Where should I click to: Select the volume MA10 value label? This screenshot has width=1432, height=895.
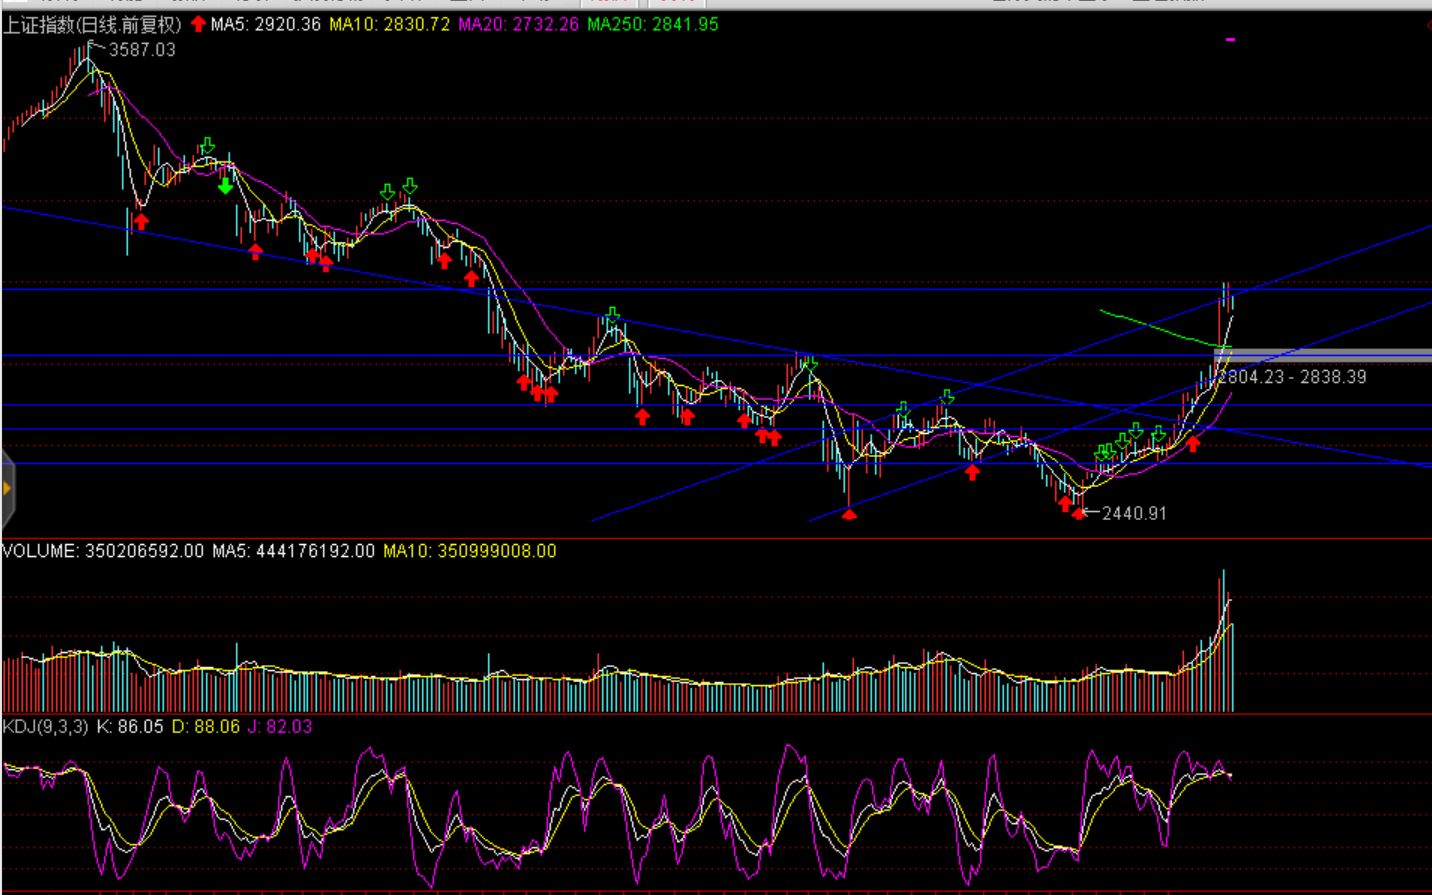pyautogui.click(x=469, y=551)
